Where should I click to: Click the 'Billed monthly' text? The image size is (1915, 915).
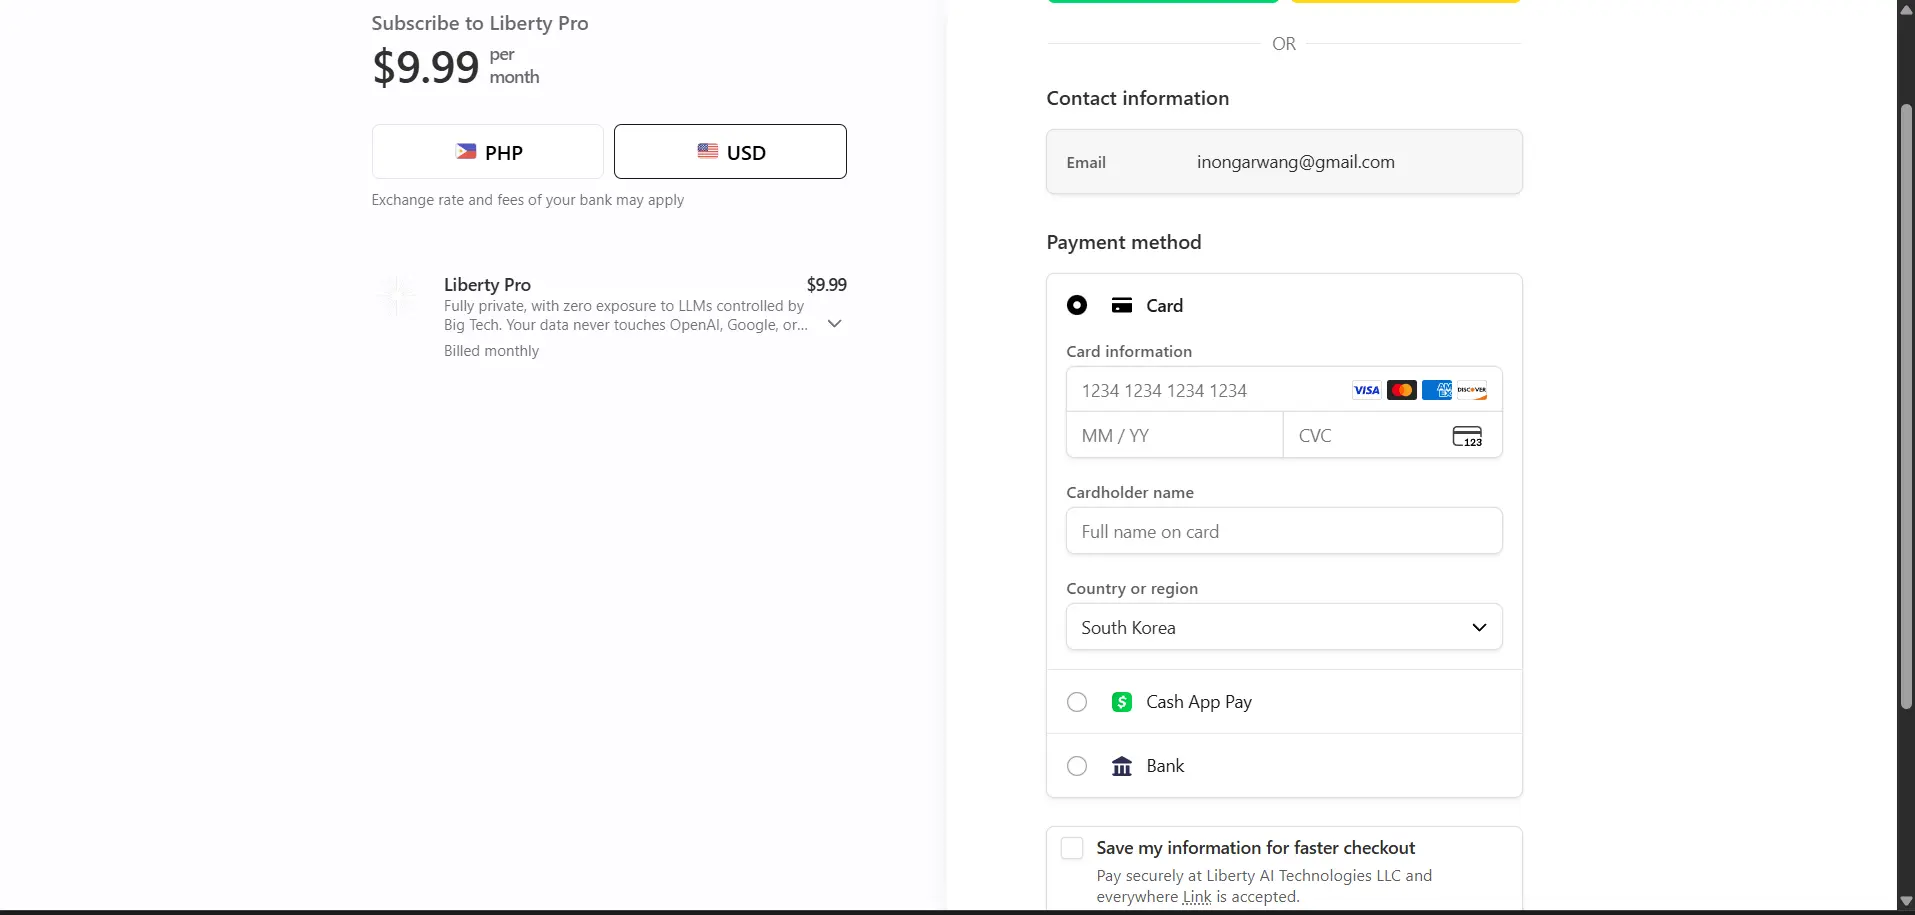click(491, 351)
